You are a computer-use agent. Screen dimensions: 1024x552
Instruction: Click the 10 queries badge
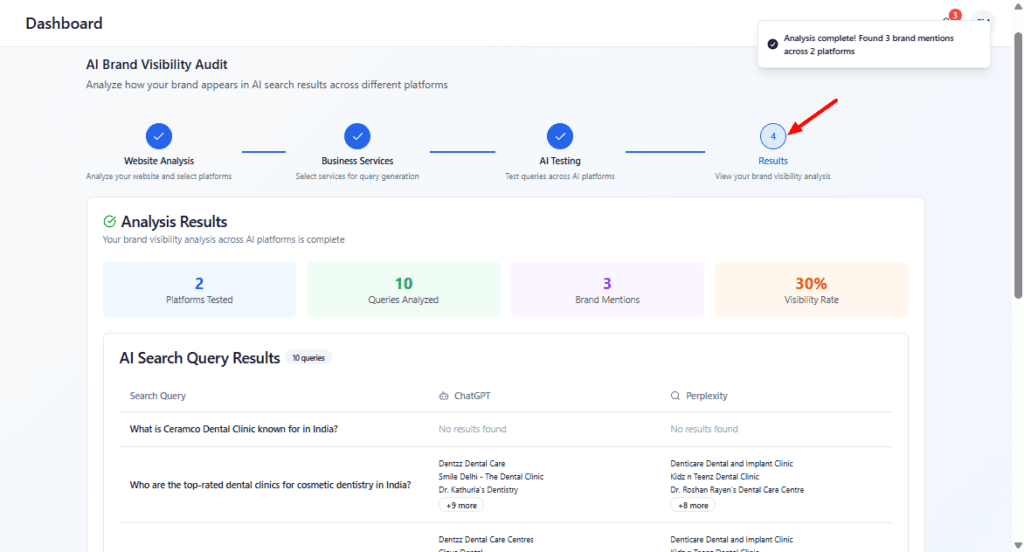click(x=308, y=358)
